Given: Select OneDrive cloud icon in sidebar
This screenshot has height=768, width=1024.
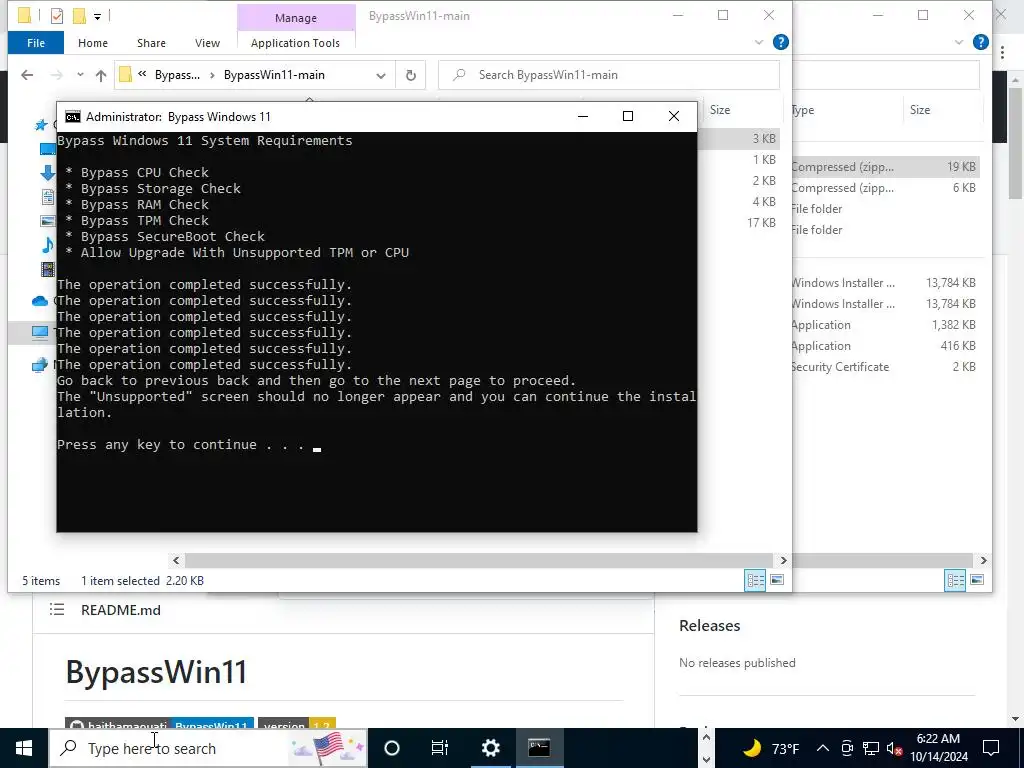Looking at the screenshot, I should 40,300.
